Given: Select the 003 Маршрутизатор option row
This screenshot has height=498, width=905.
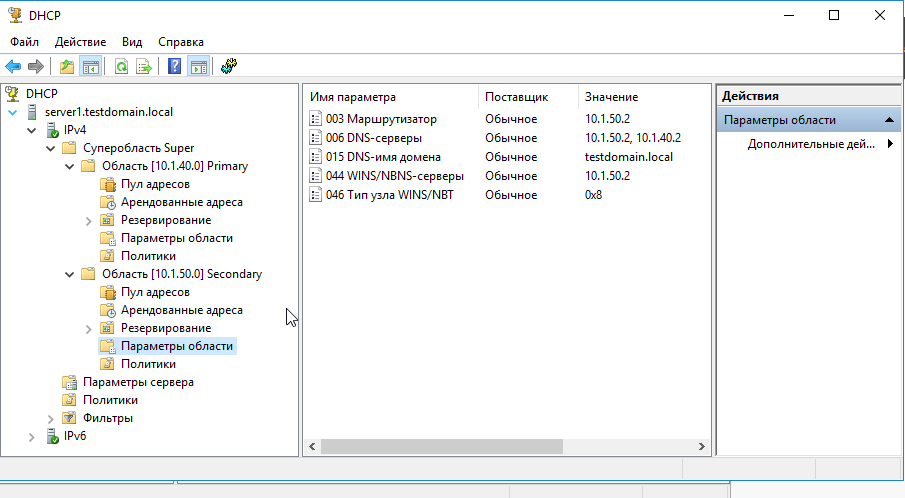Looking at the screenshot, I should [381, 119].
